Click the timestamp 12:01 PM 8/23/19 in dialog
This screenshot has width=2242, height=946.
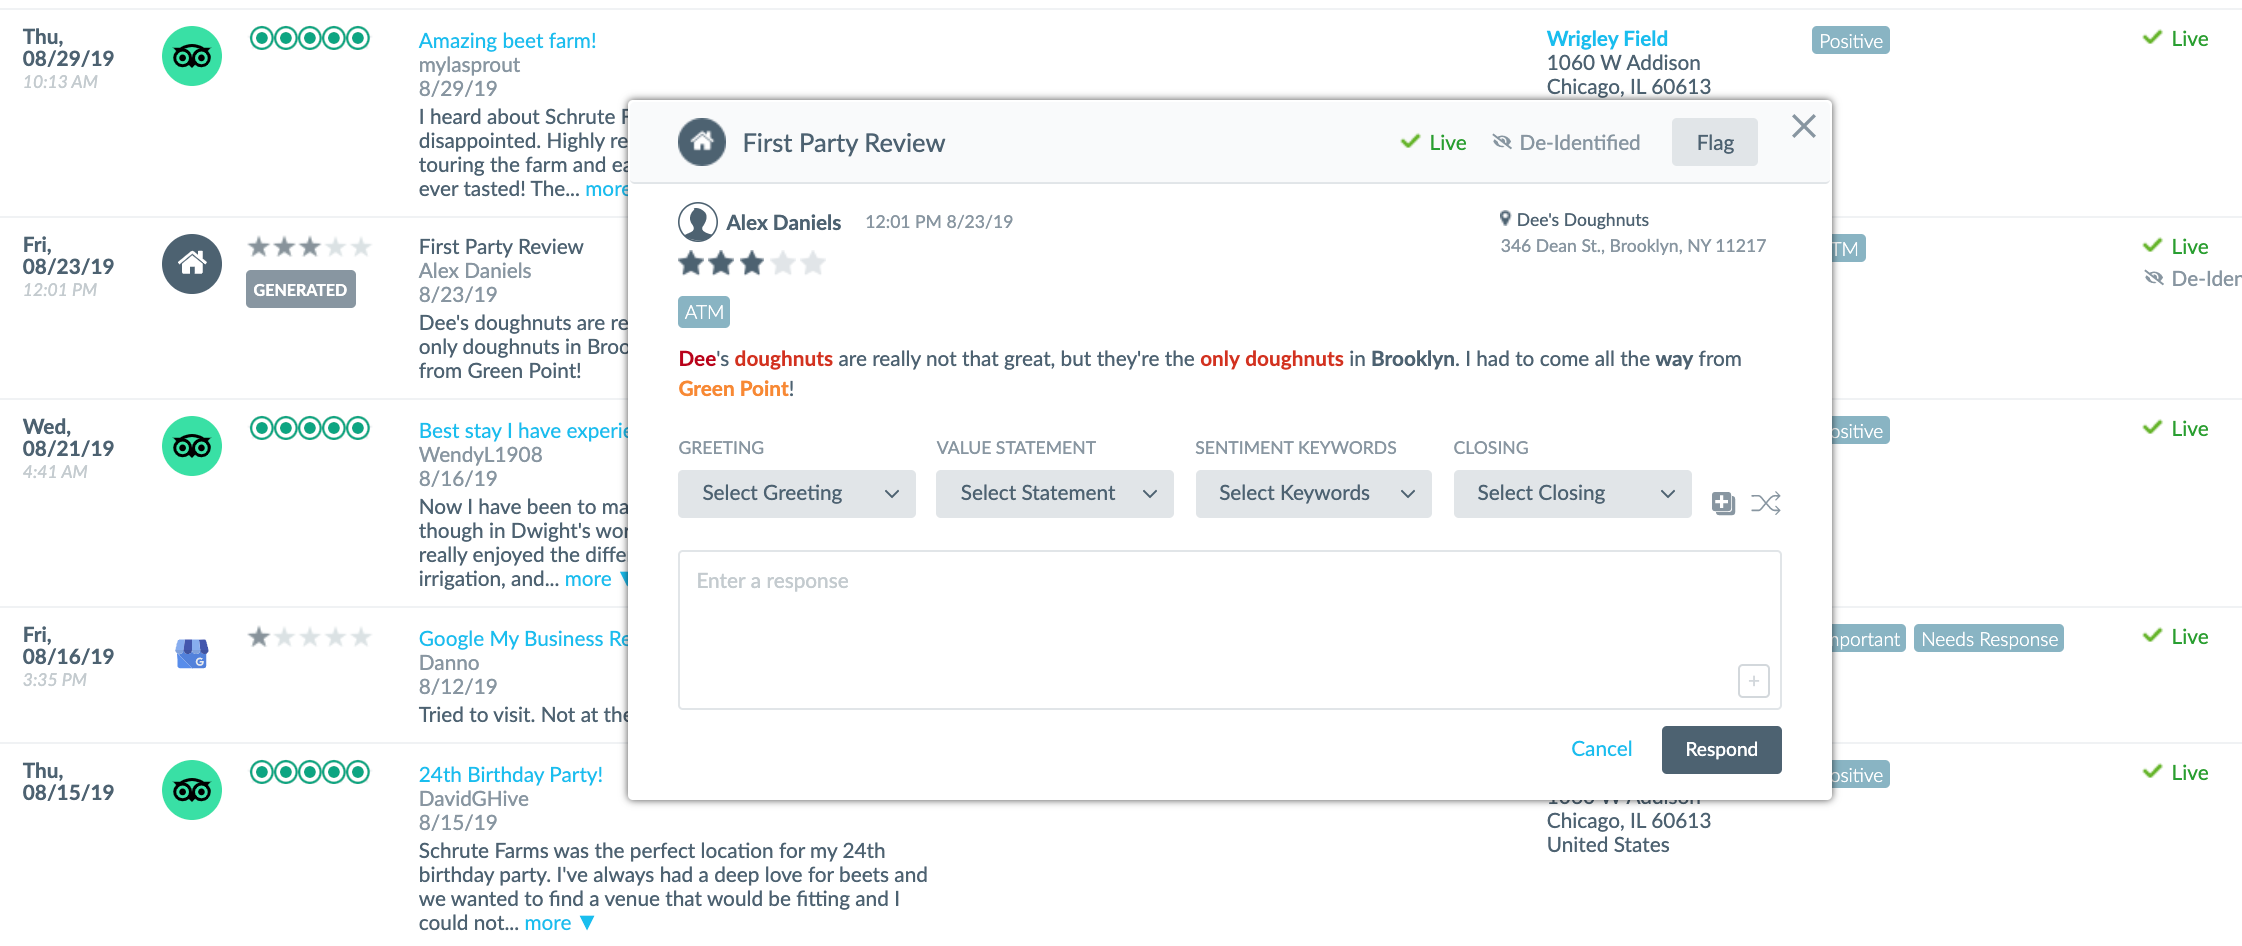[939, 222]
